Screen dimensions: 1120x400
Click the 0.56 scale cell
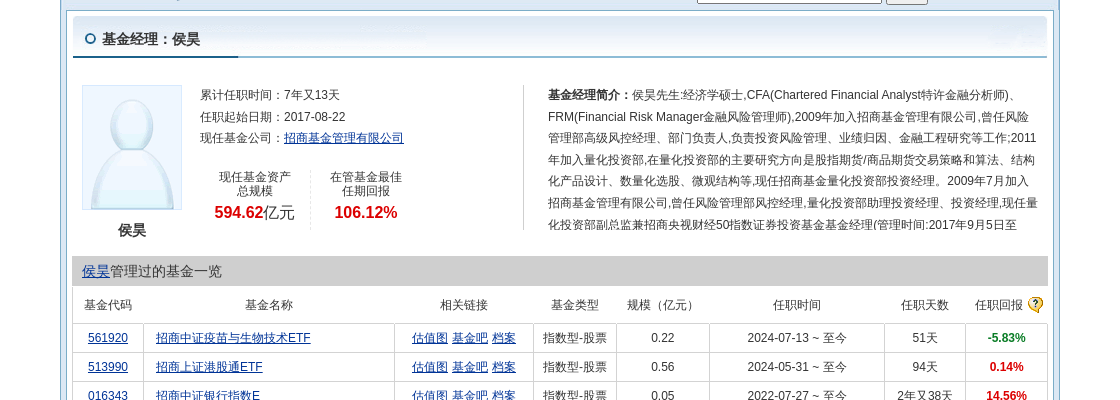coord(662,367)
